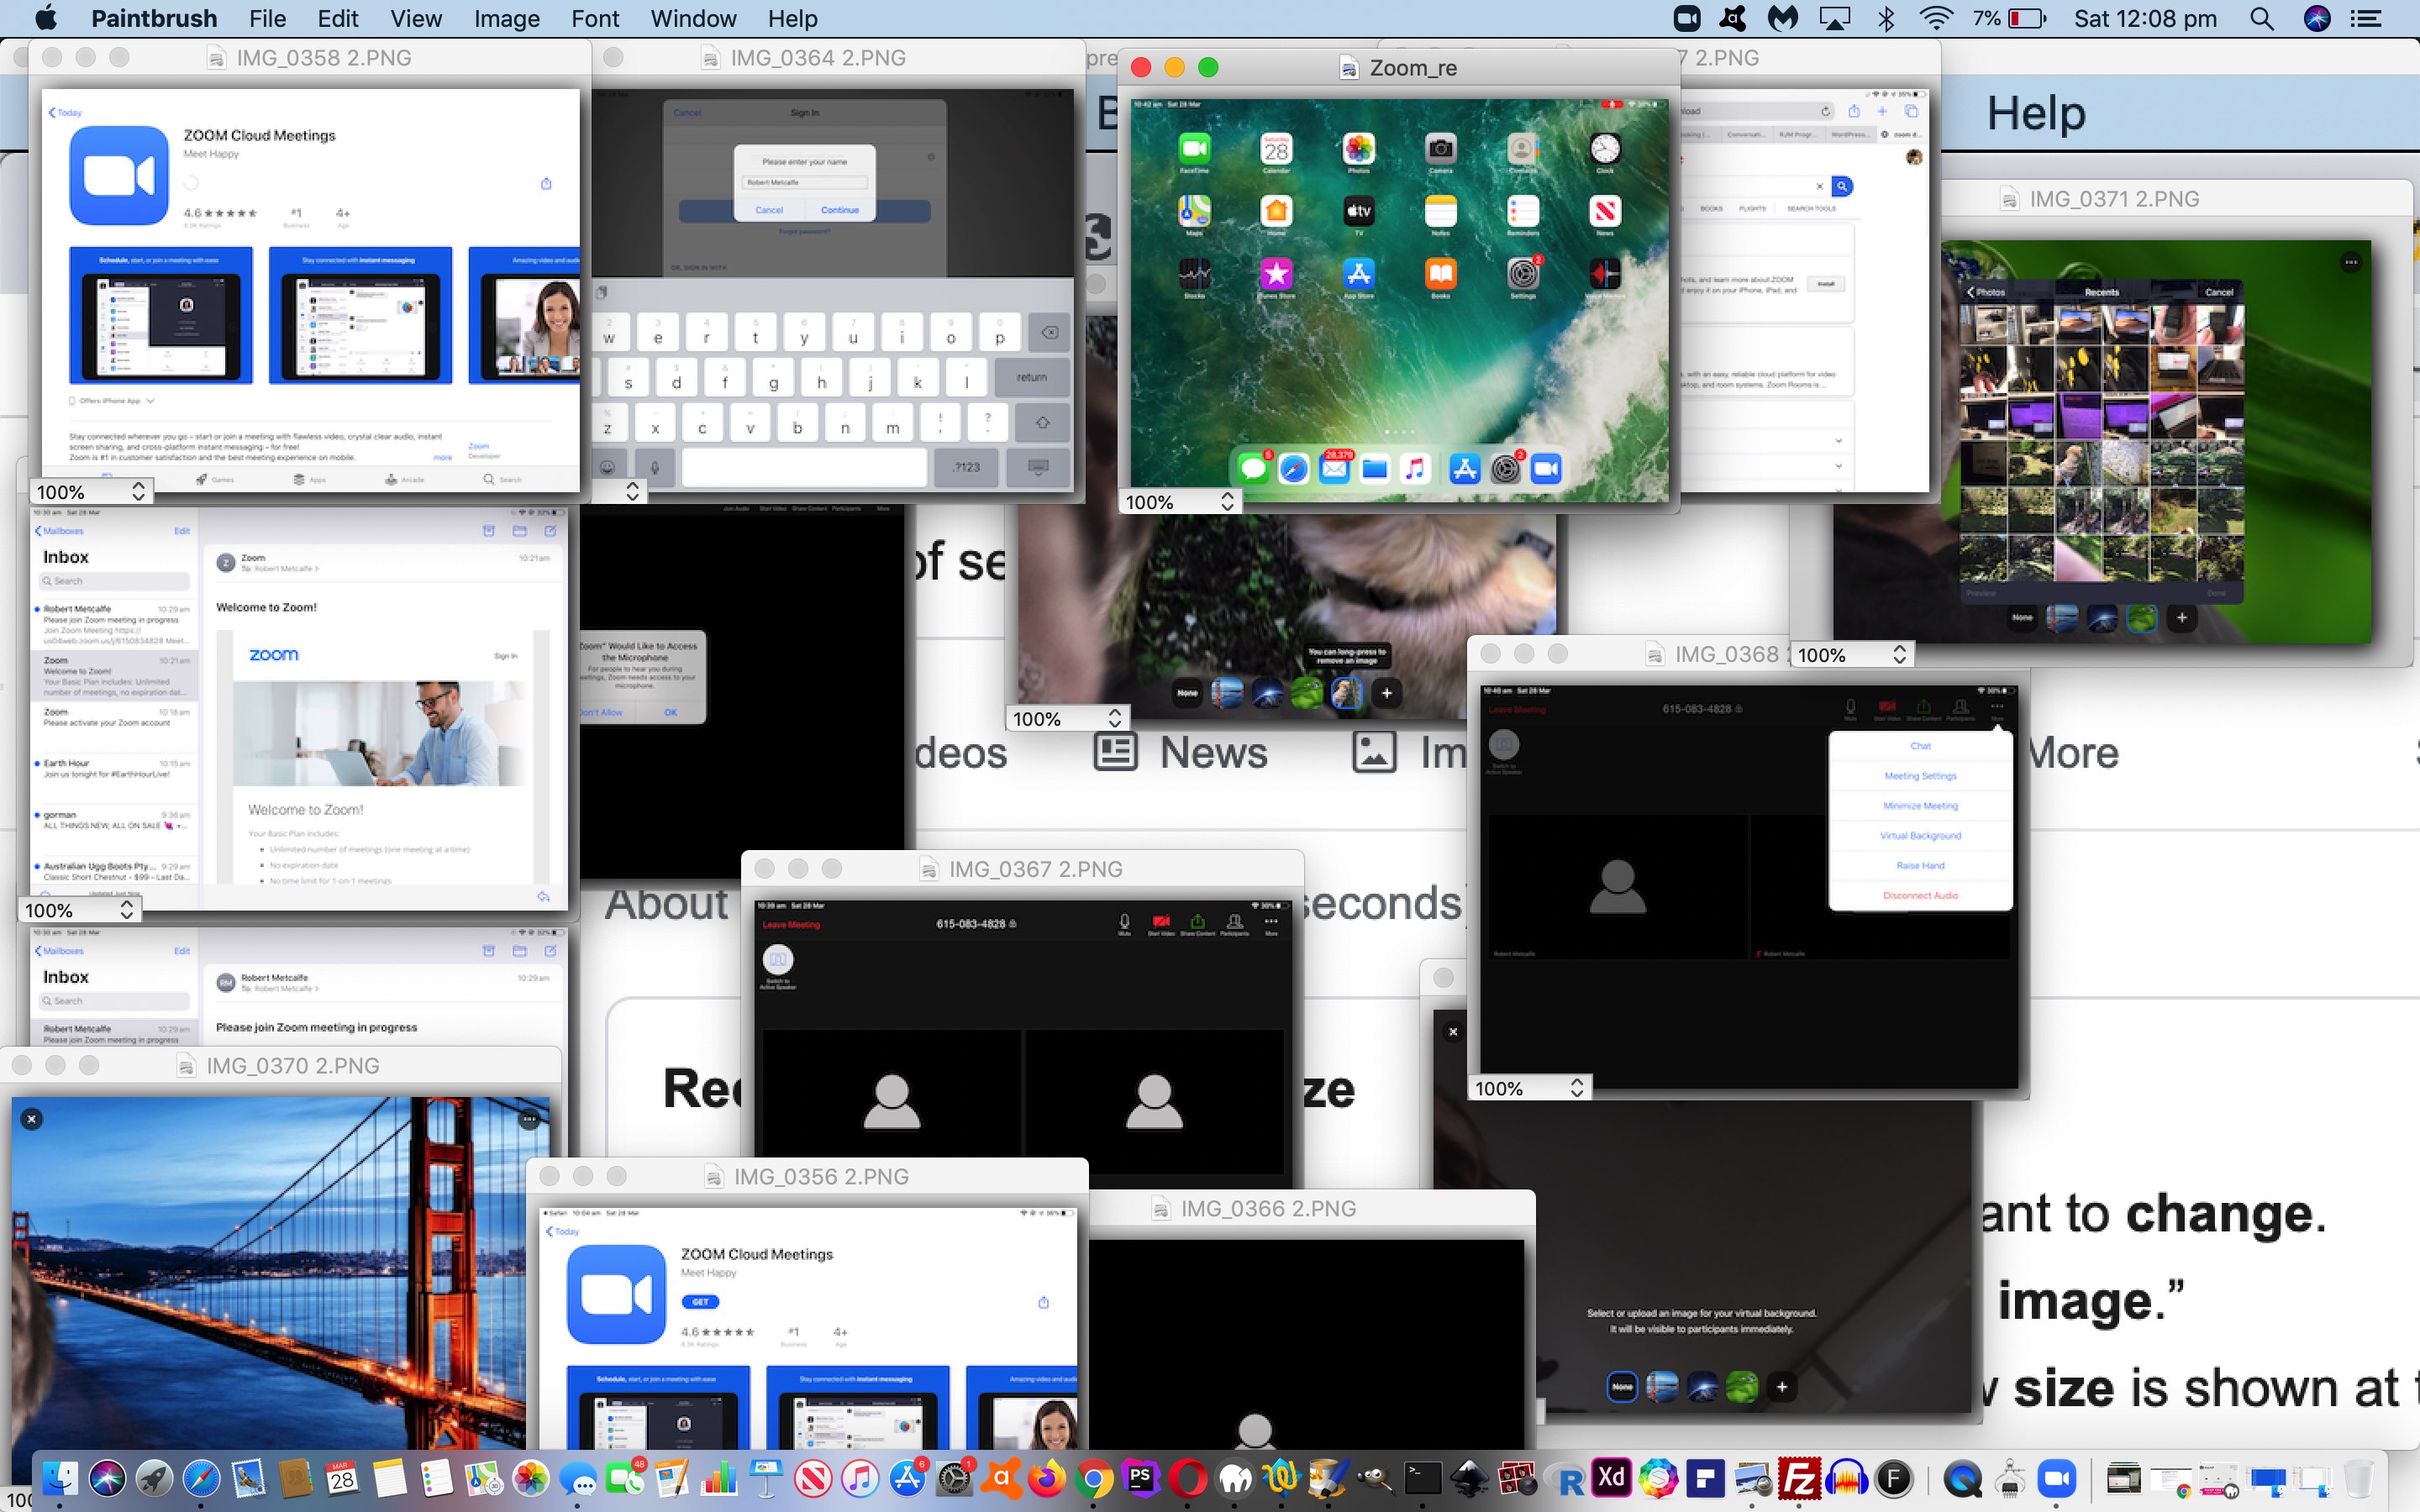Open the Paintbrush application menu

tap(153, 18)
